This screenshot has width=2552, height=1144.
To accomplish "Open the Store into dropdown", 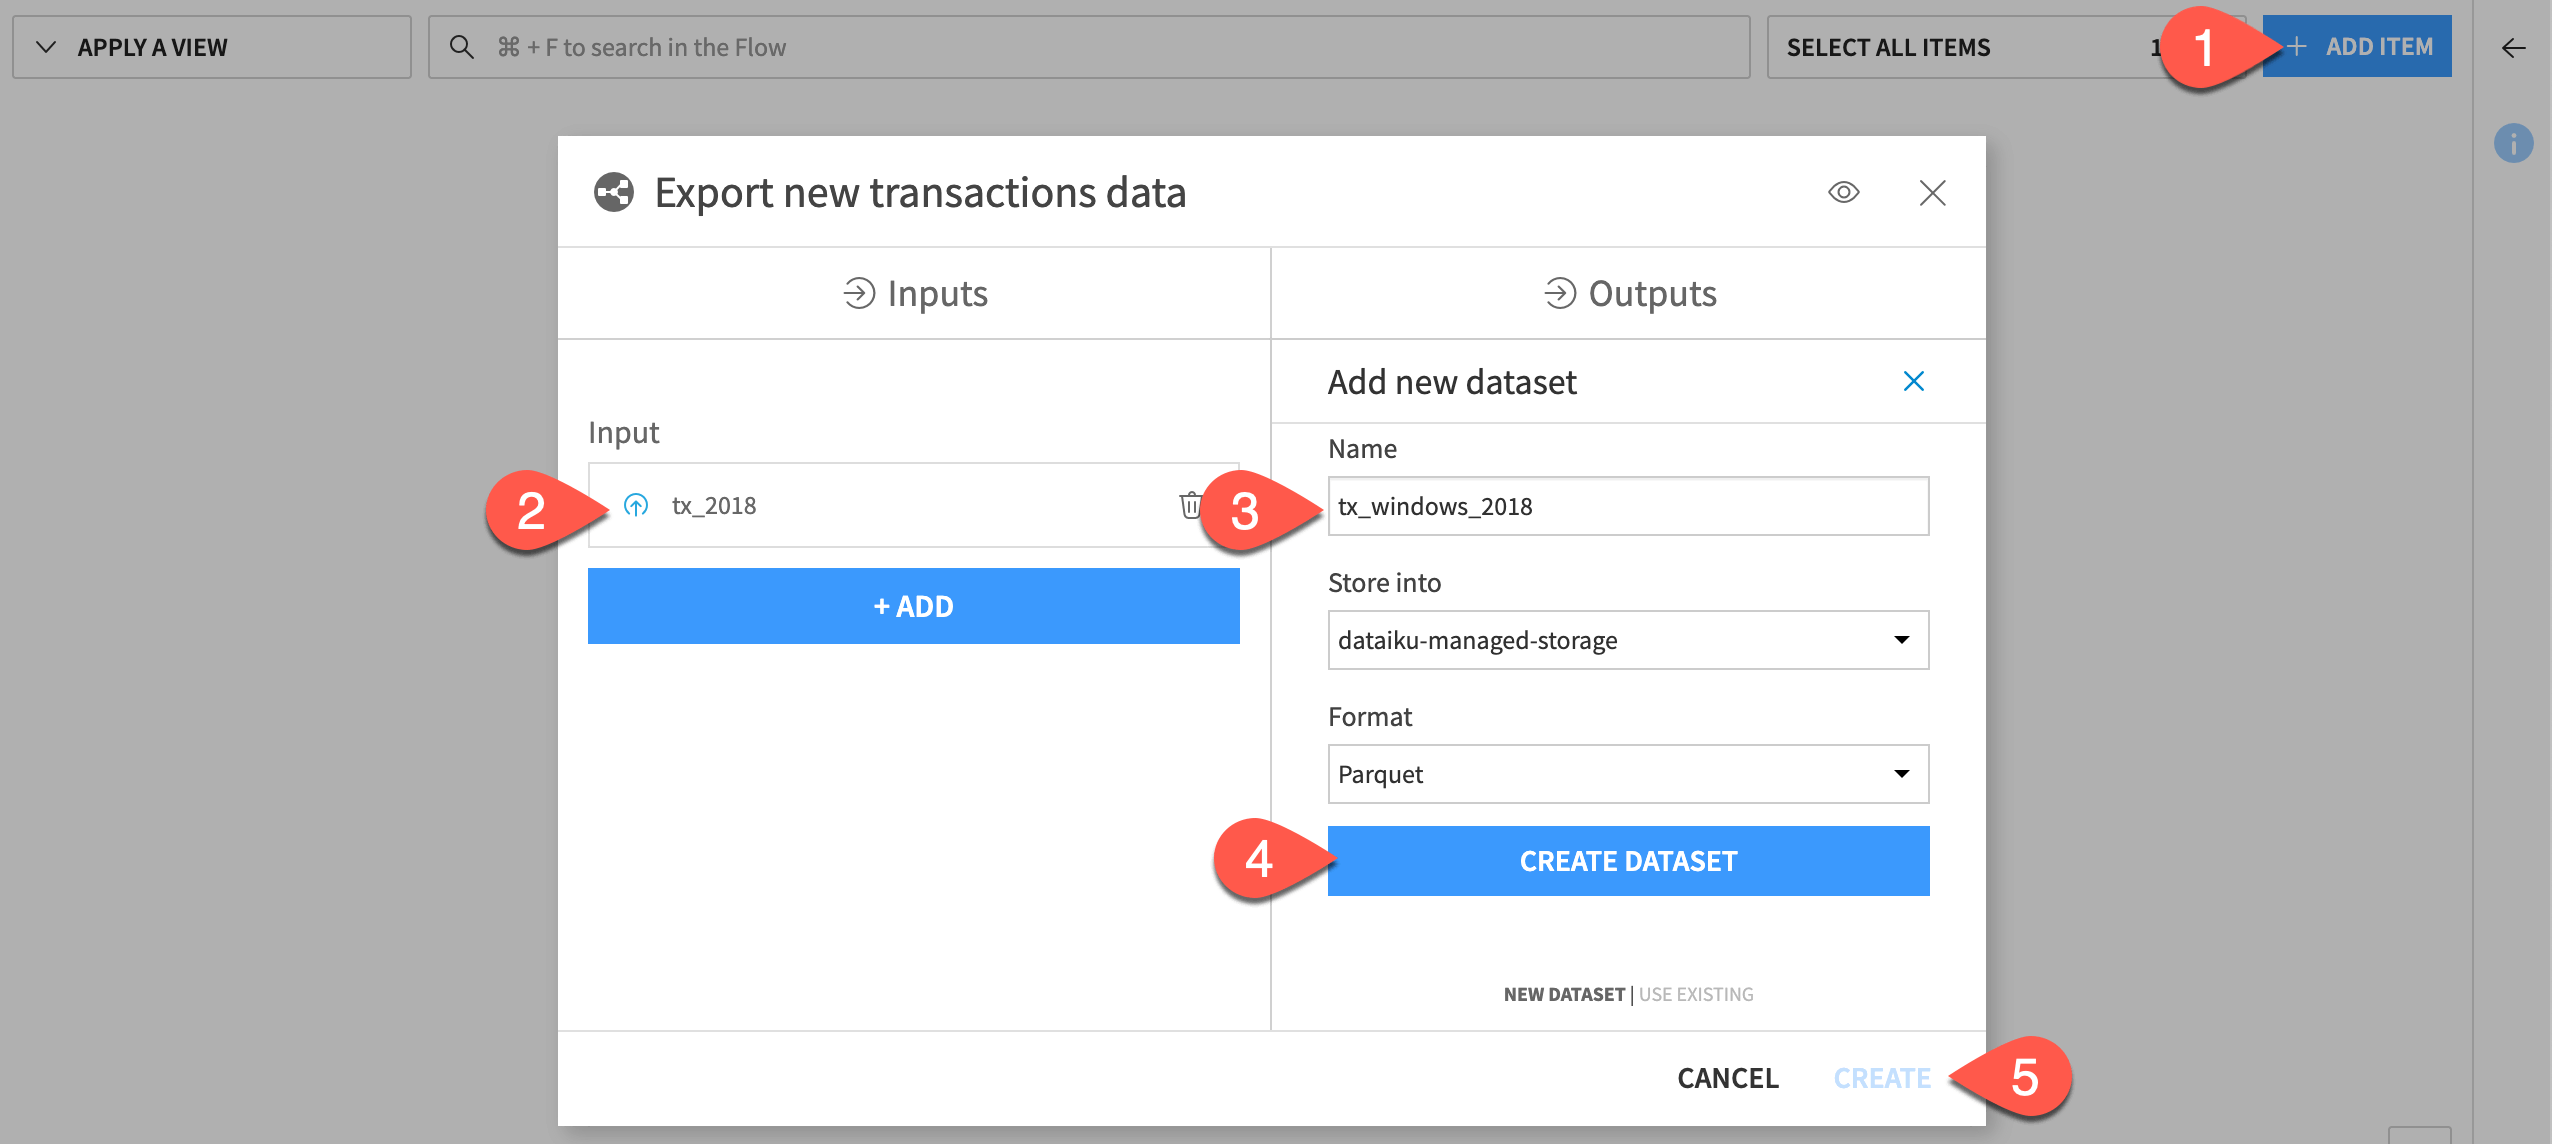I will (x=1626, y=640).
